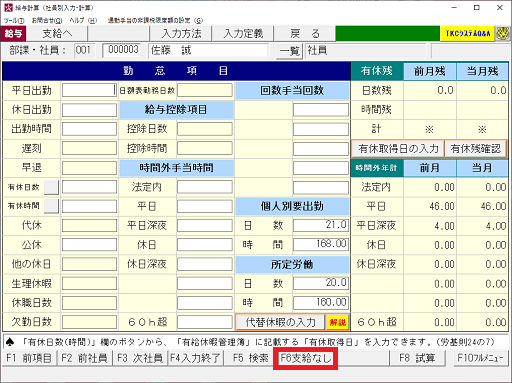Click F3 次社員 function key
Screen dimensions: 512x383
(x=140, y=358)
